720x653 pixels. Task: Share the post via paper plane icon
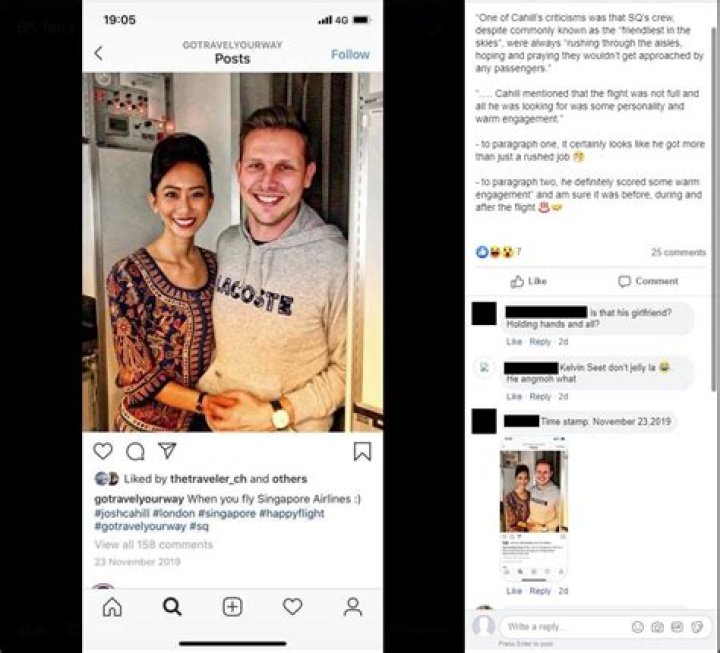point(167,450)
